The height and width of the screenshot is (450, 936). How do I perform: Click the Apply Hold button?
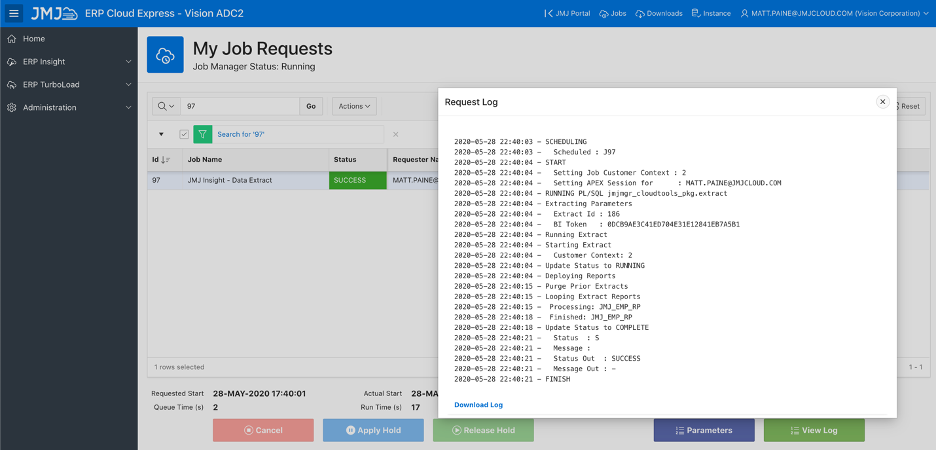point(373,430)
